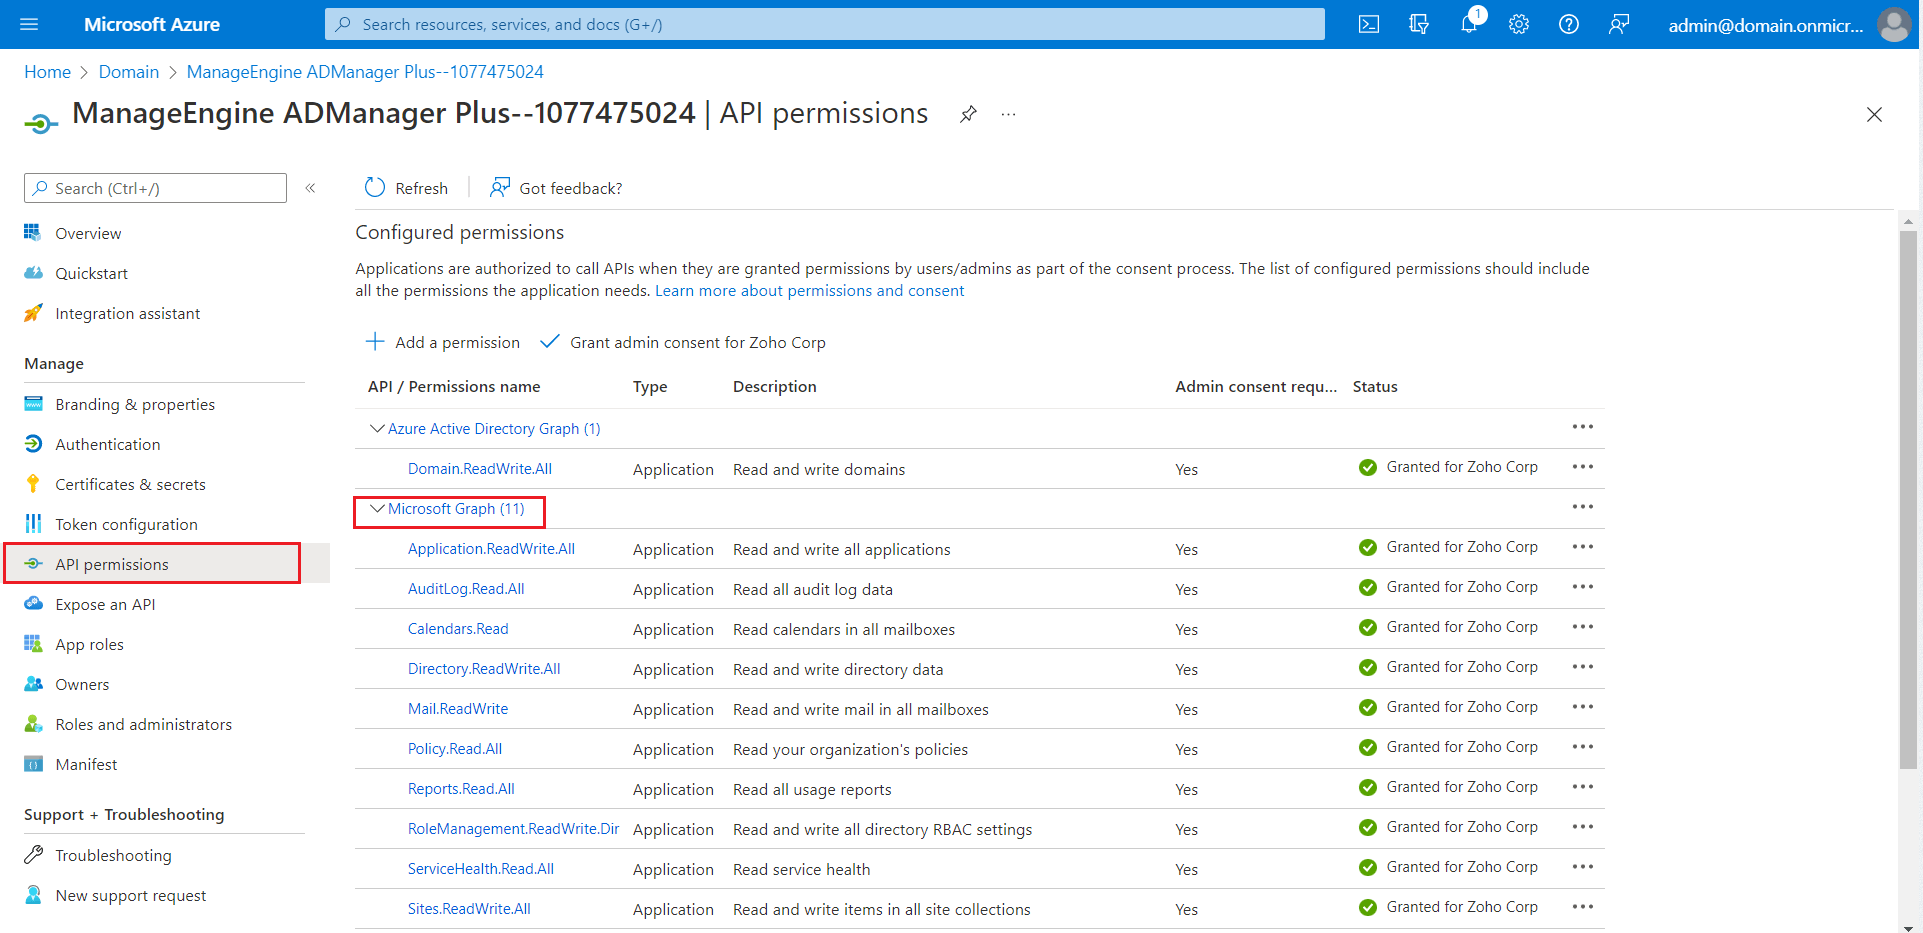Collapse the Microsoft Graph (11) section
Image resolution: width=1923 pixels, height=933 pixels.
click(377, 508)
